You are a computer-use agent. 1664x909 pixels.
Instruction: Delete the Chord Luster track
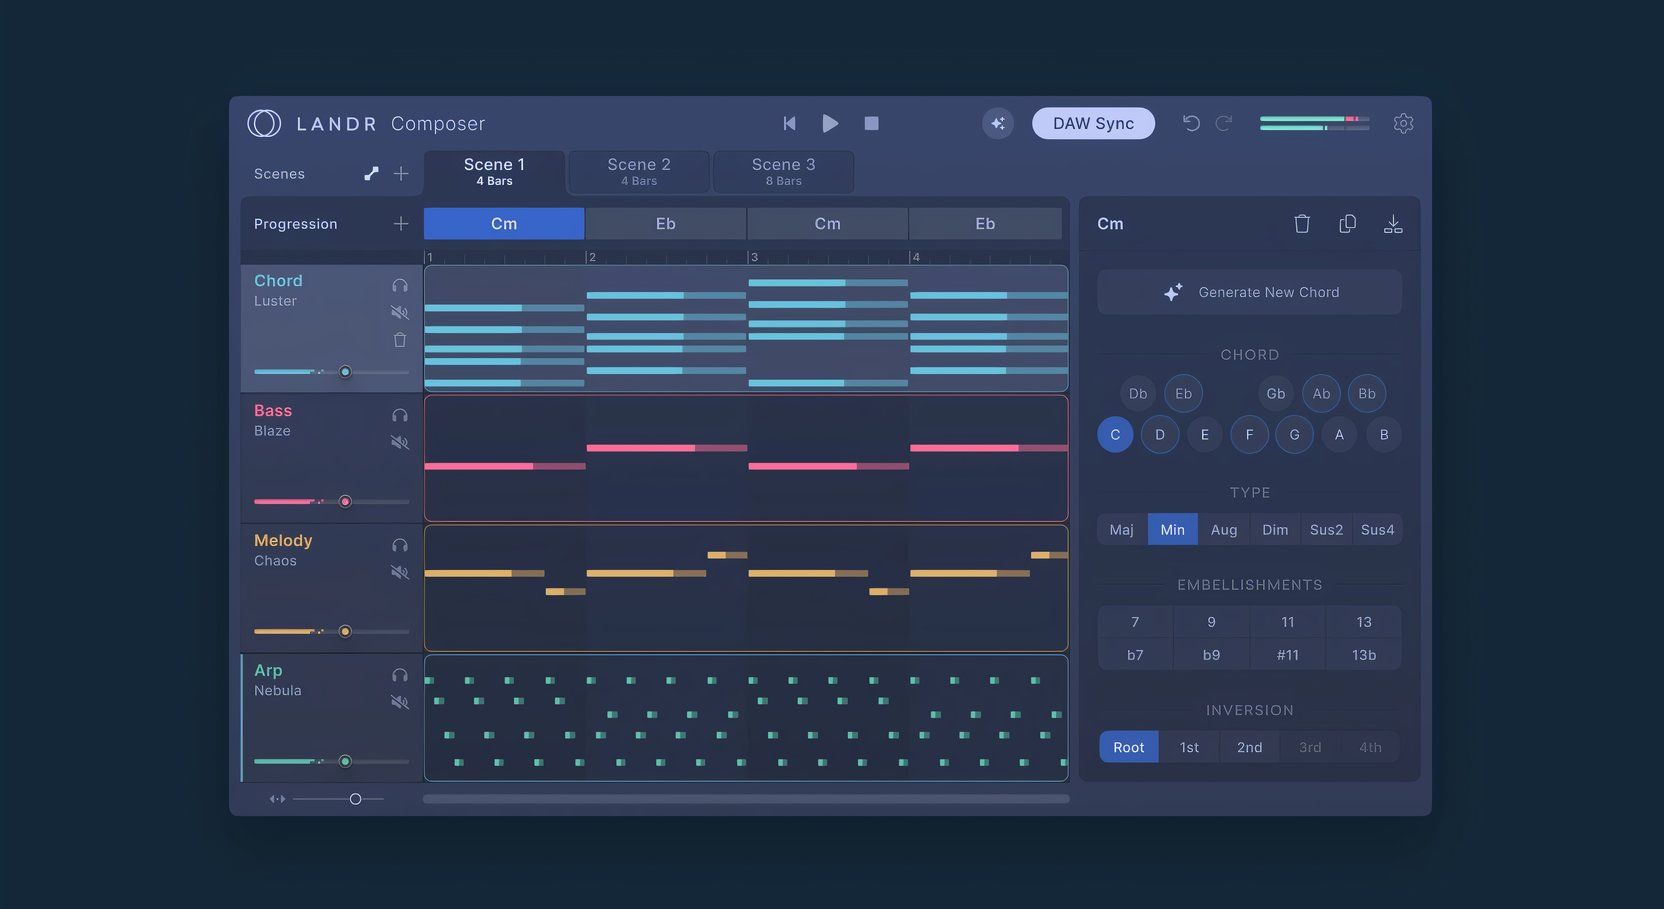click(x=400, y=340)
